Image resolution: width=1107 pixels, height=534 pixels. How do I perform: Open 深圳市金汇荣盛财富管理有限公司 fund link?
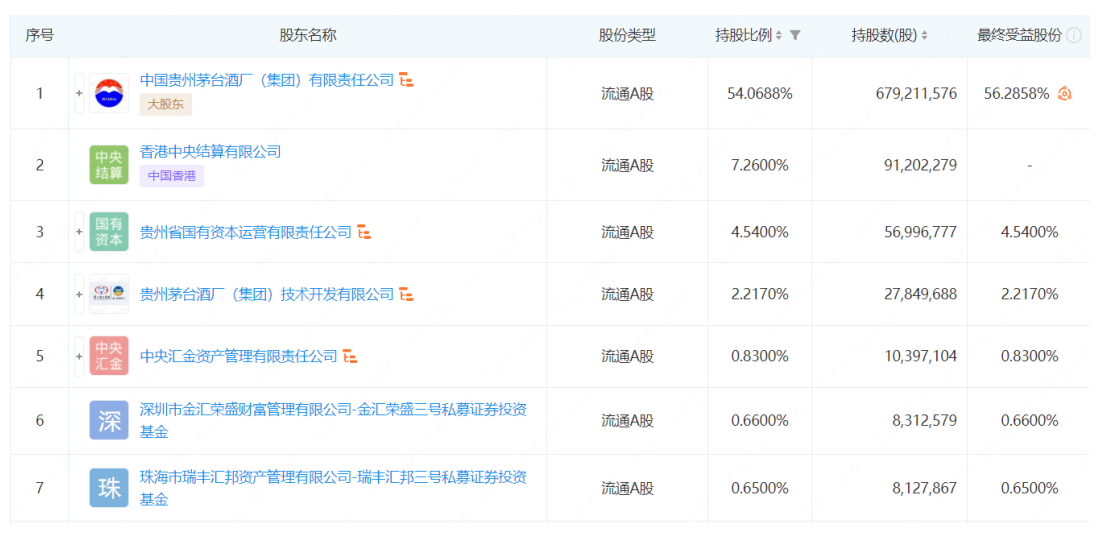click(x=333, y=421)
